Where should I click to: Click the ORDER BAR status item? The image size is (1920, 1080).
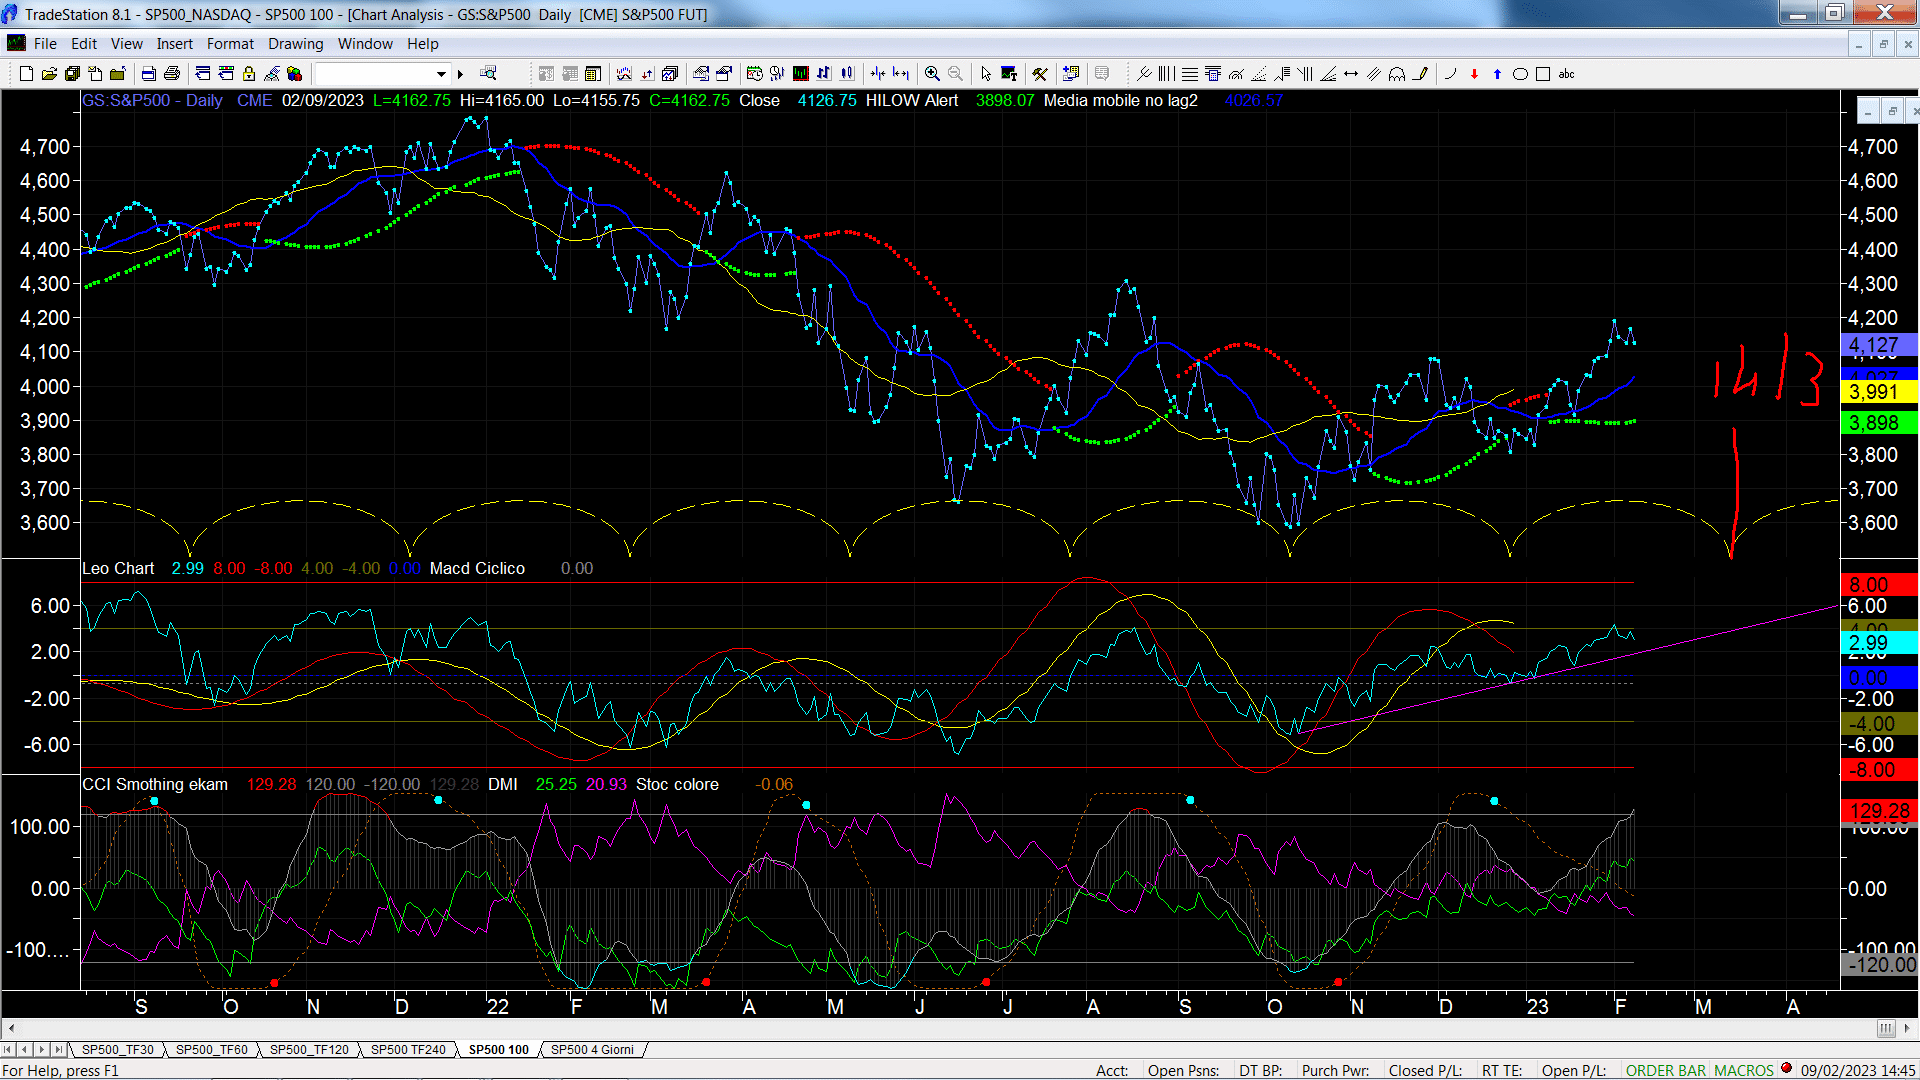point(1666,1070)
